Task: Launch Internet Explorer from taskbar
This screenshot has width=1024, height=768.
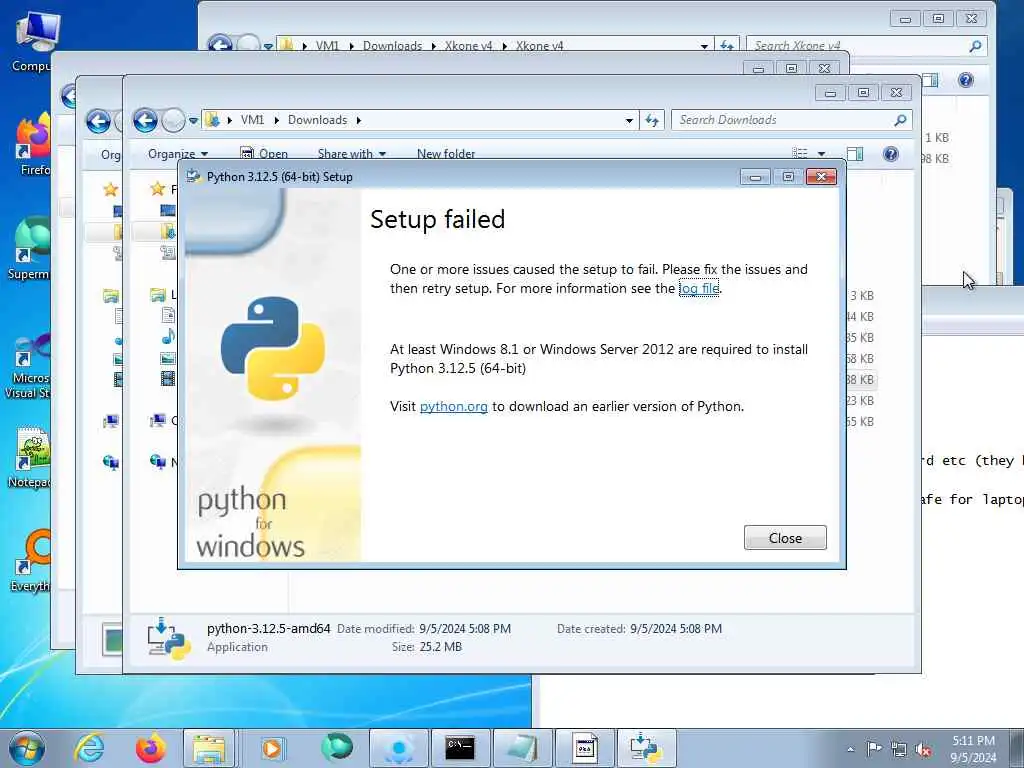Action: [89, 748]
